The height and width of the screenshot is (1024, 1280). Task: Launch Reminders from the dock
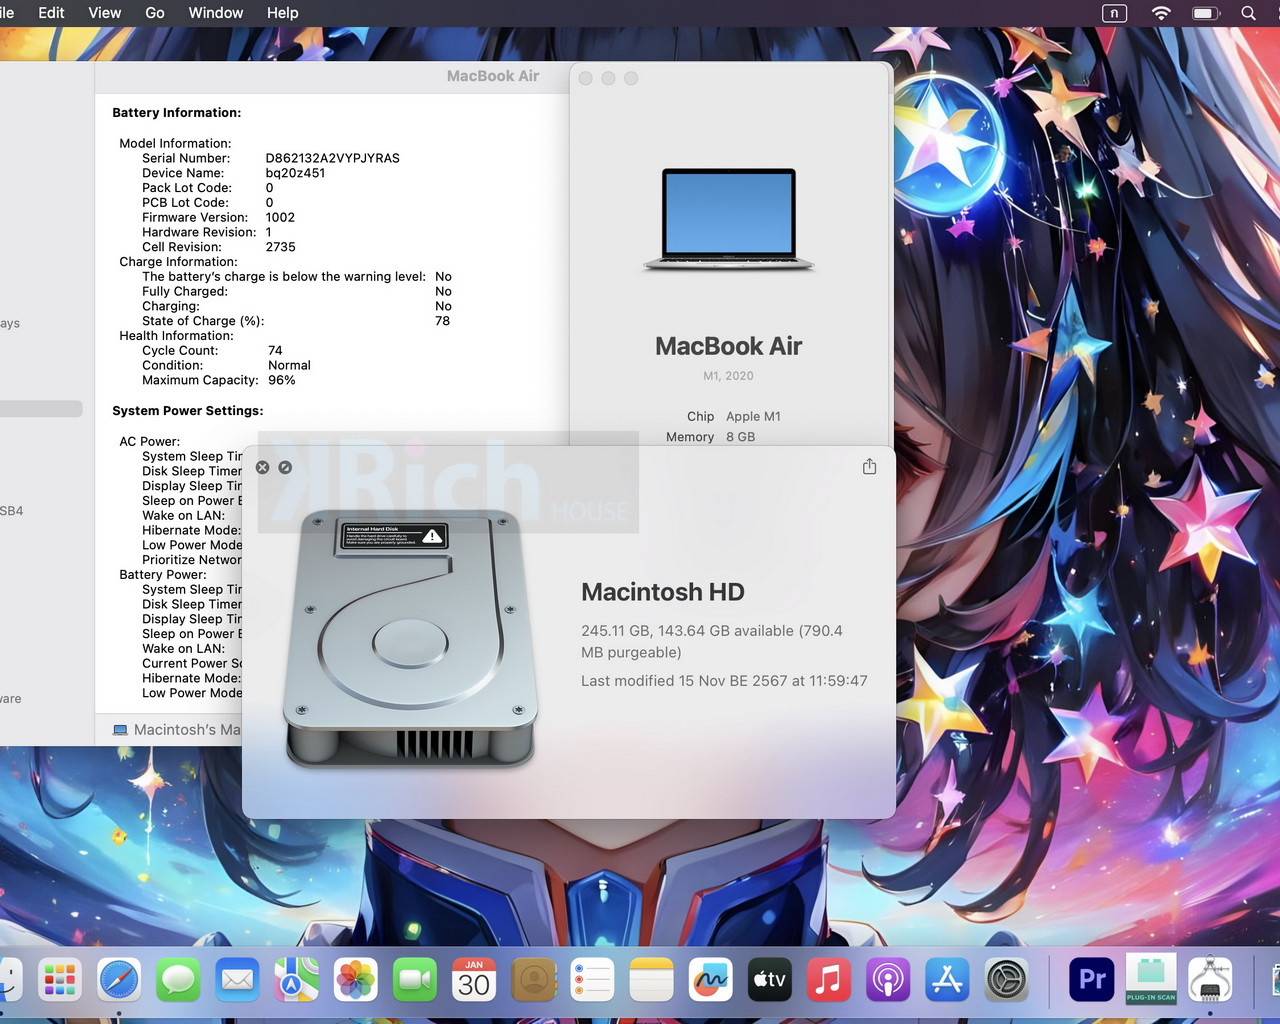click(x=592, y=980)
